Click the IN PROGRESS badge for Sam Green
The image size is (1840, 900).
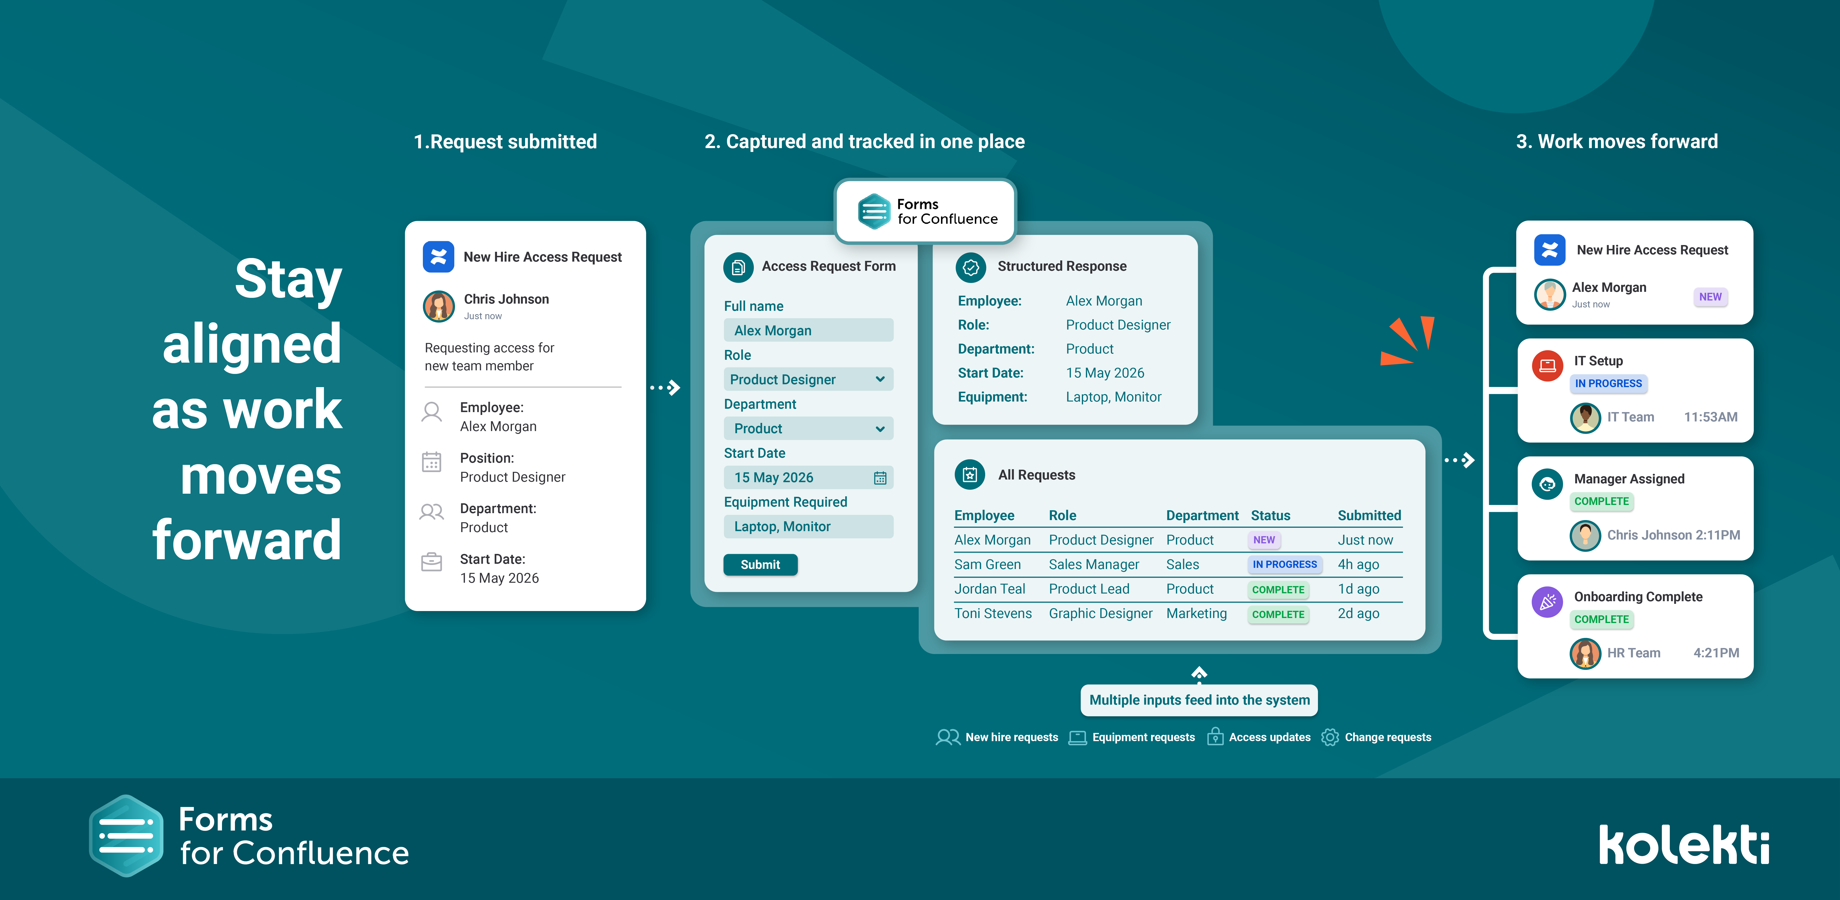1285,565
